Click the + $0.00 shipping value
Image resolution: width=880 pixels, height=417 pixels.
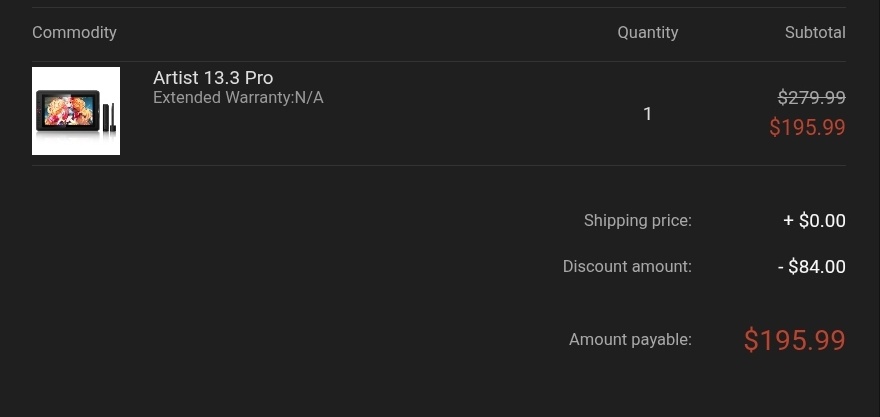814,221
